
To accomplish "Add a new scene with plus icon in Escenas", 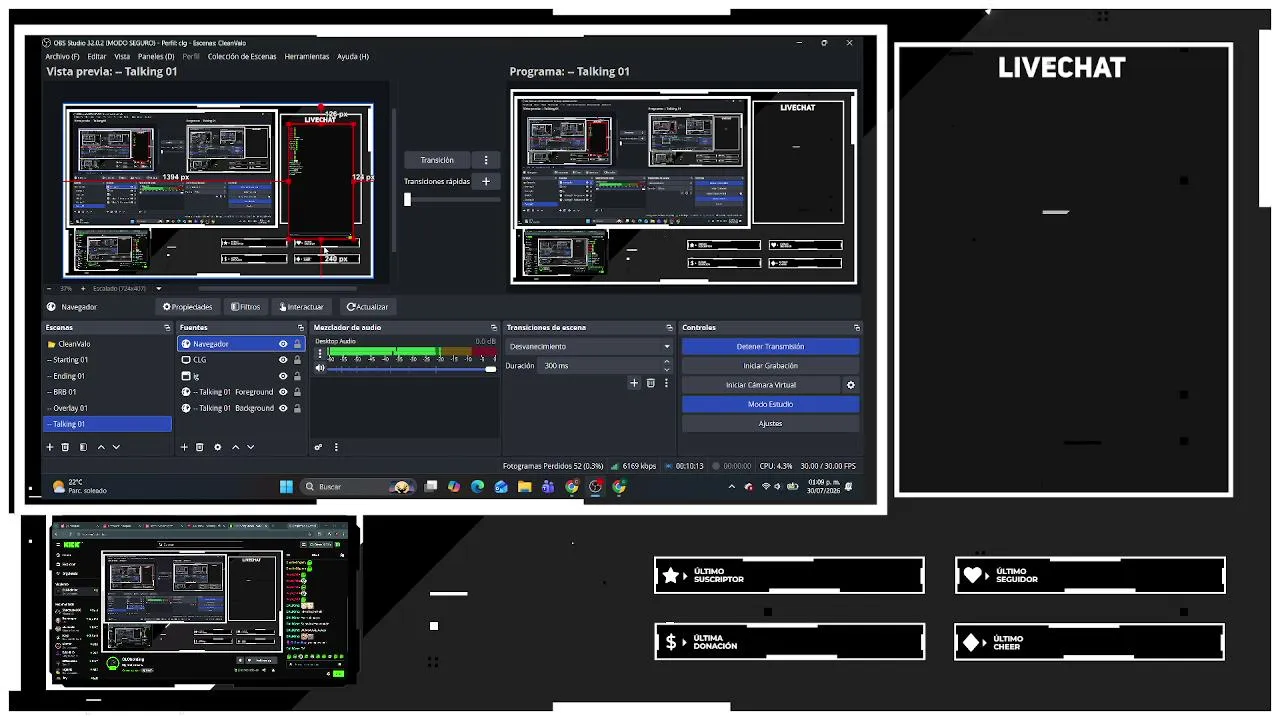I will [50, 447].
